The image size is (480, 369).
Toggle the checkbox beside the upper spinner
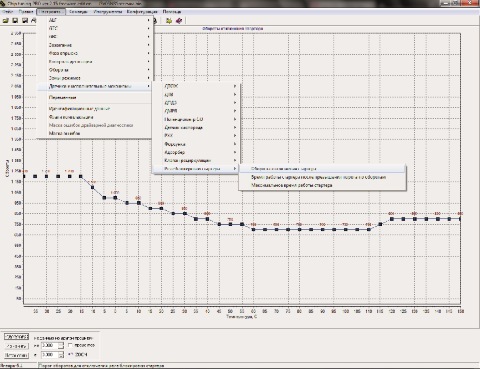point(70,345)
